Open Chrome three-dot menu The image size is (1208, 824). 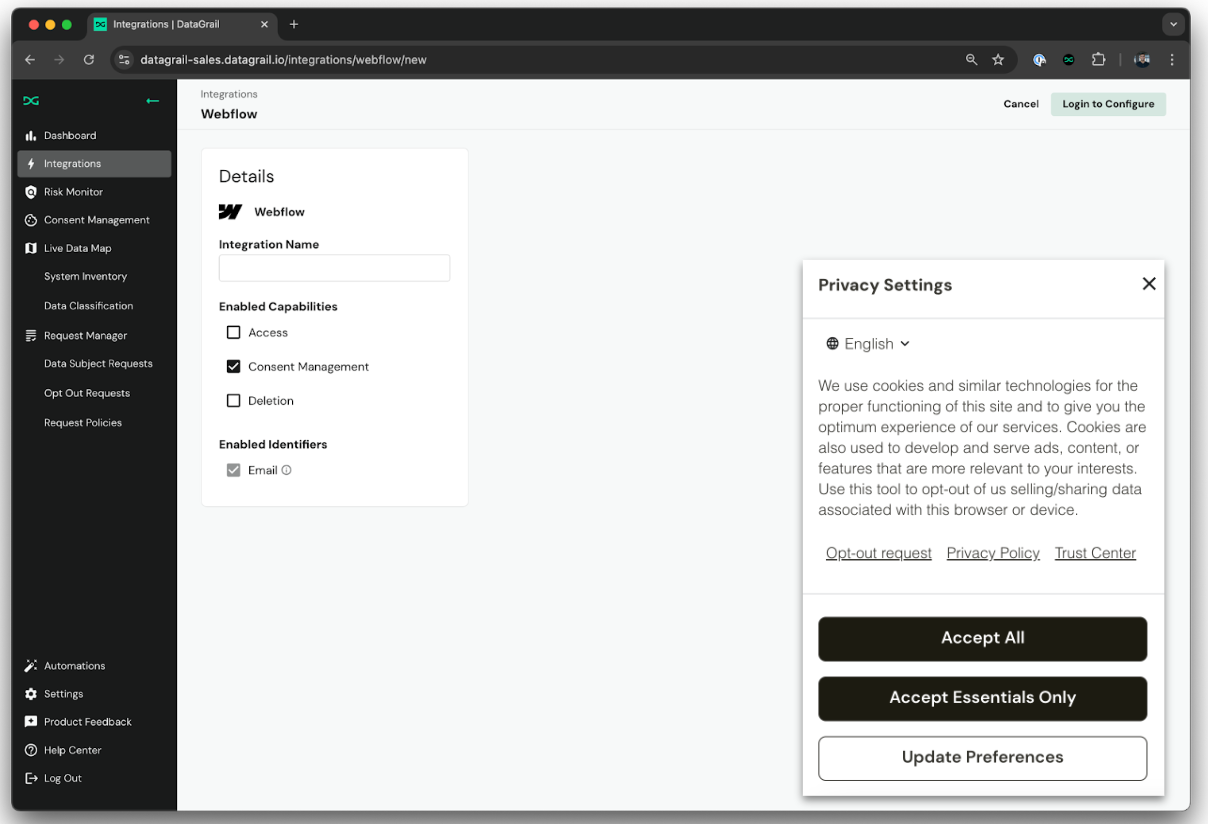(1171, 60)
